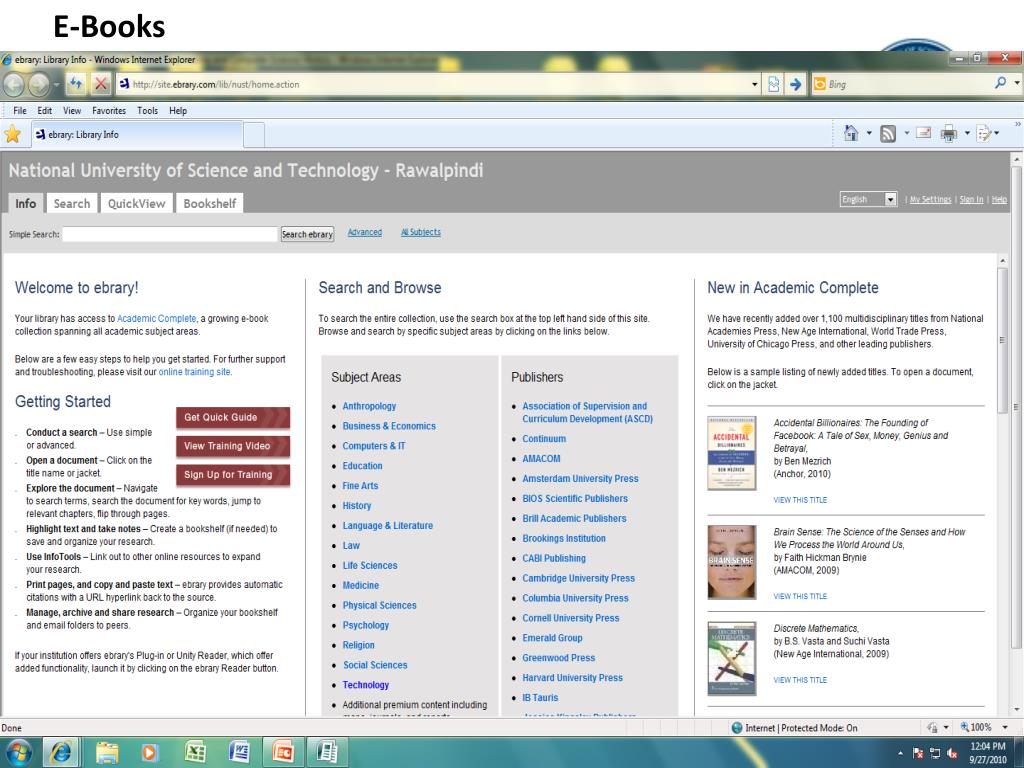Launch Windows Media Player from taskbar
The width and height of the screenshot is (1024, 768).
(150, 752)
